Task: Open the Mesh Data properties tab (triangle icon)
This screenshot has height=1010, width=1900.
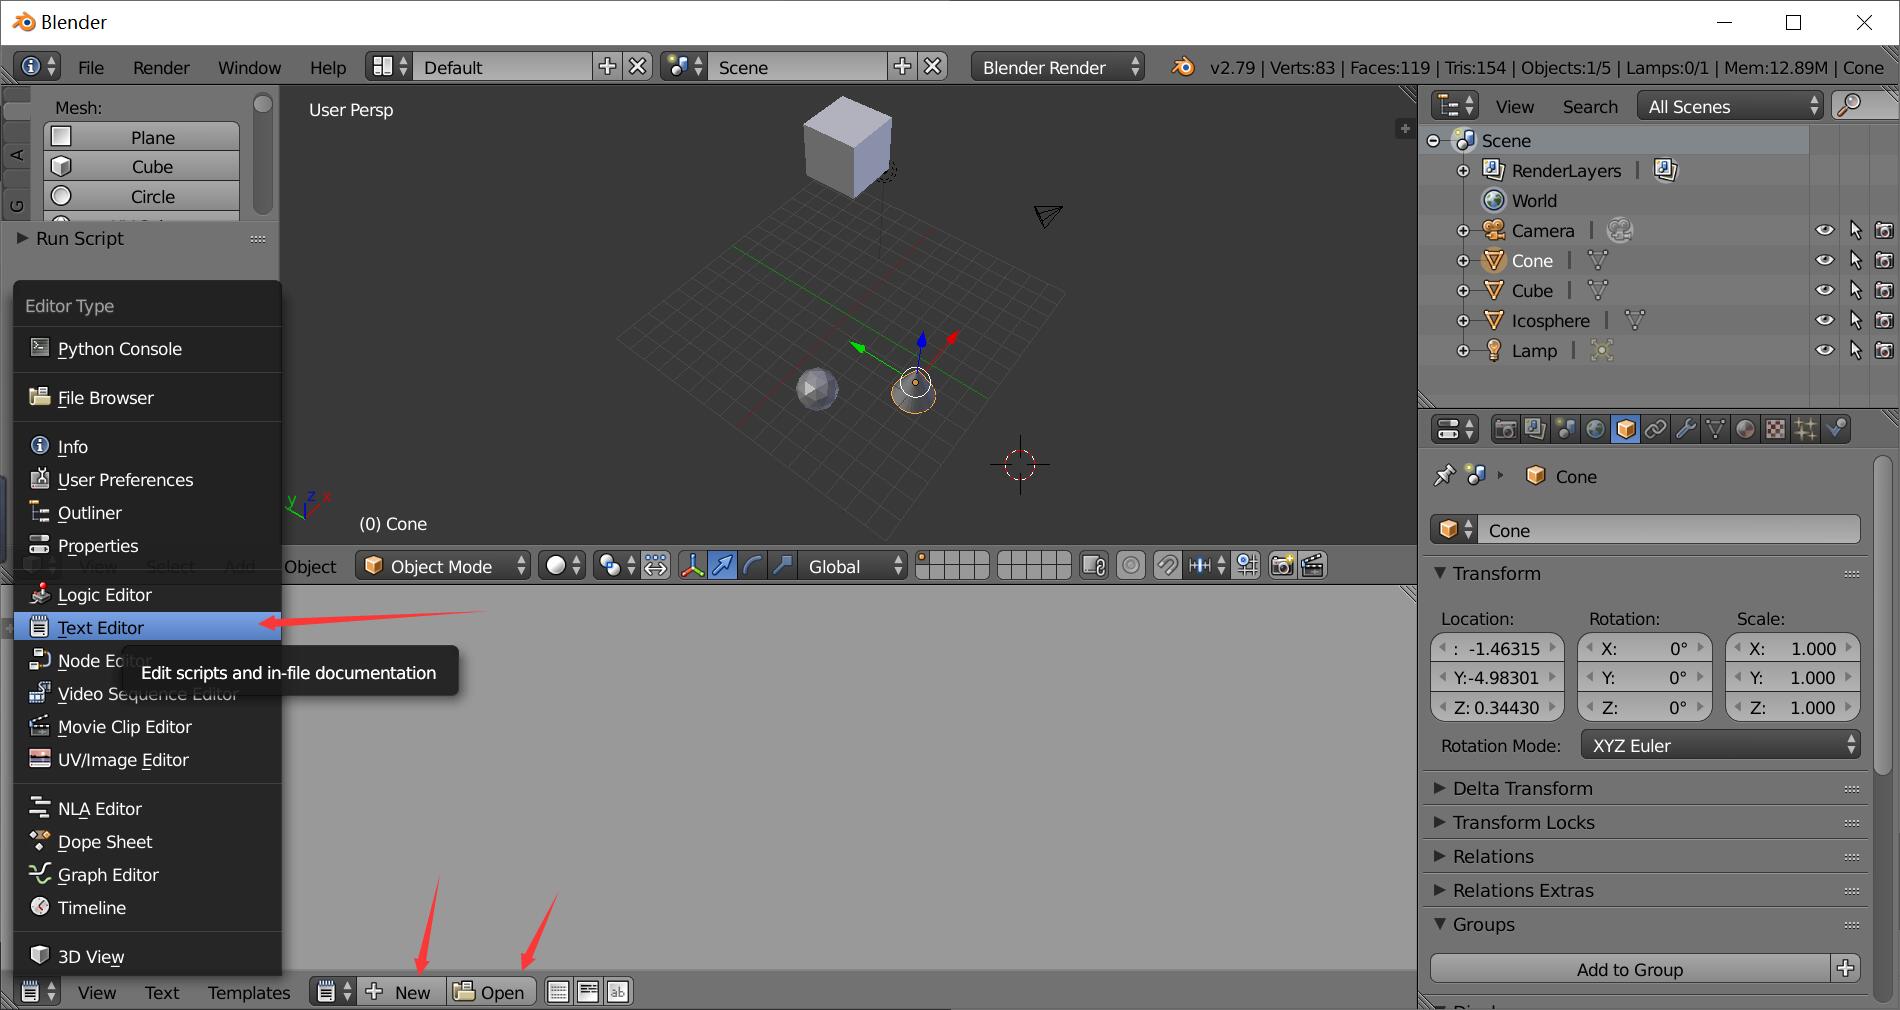Action: (1715, 429)
